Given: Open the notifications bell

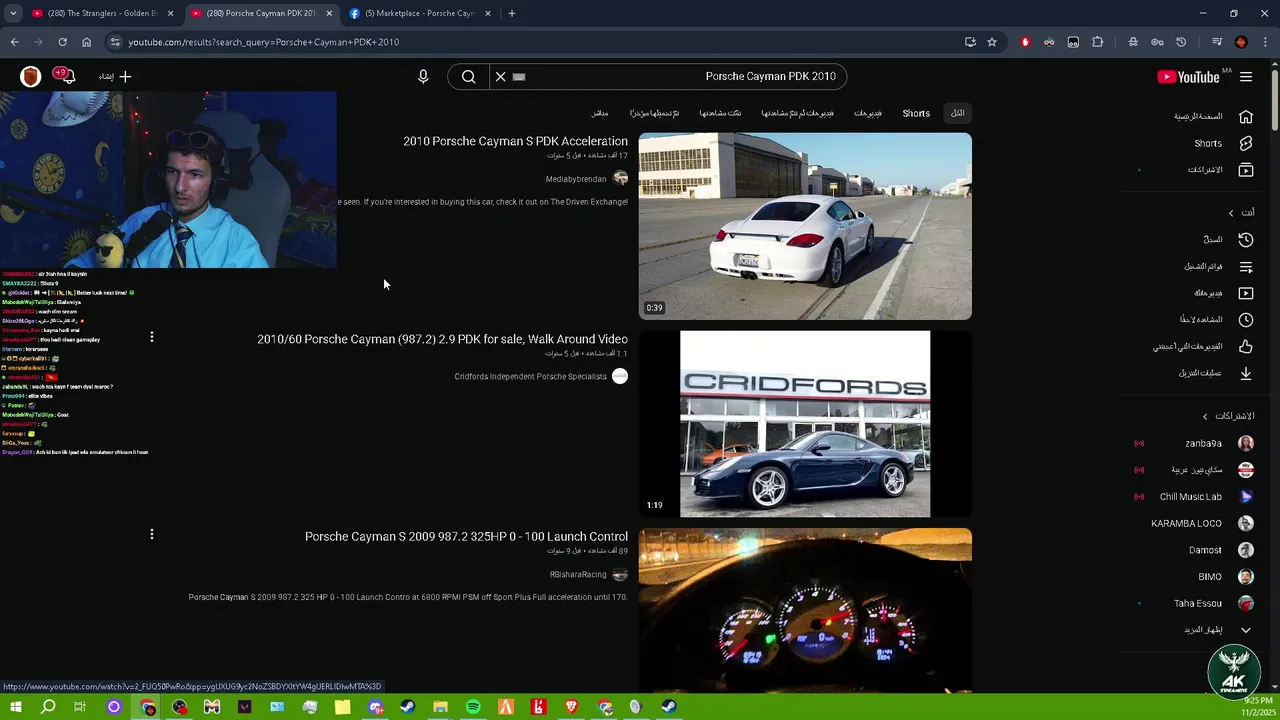Looking at the screenshot, I should pyautogui.click(x=66, y=76).
